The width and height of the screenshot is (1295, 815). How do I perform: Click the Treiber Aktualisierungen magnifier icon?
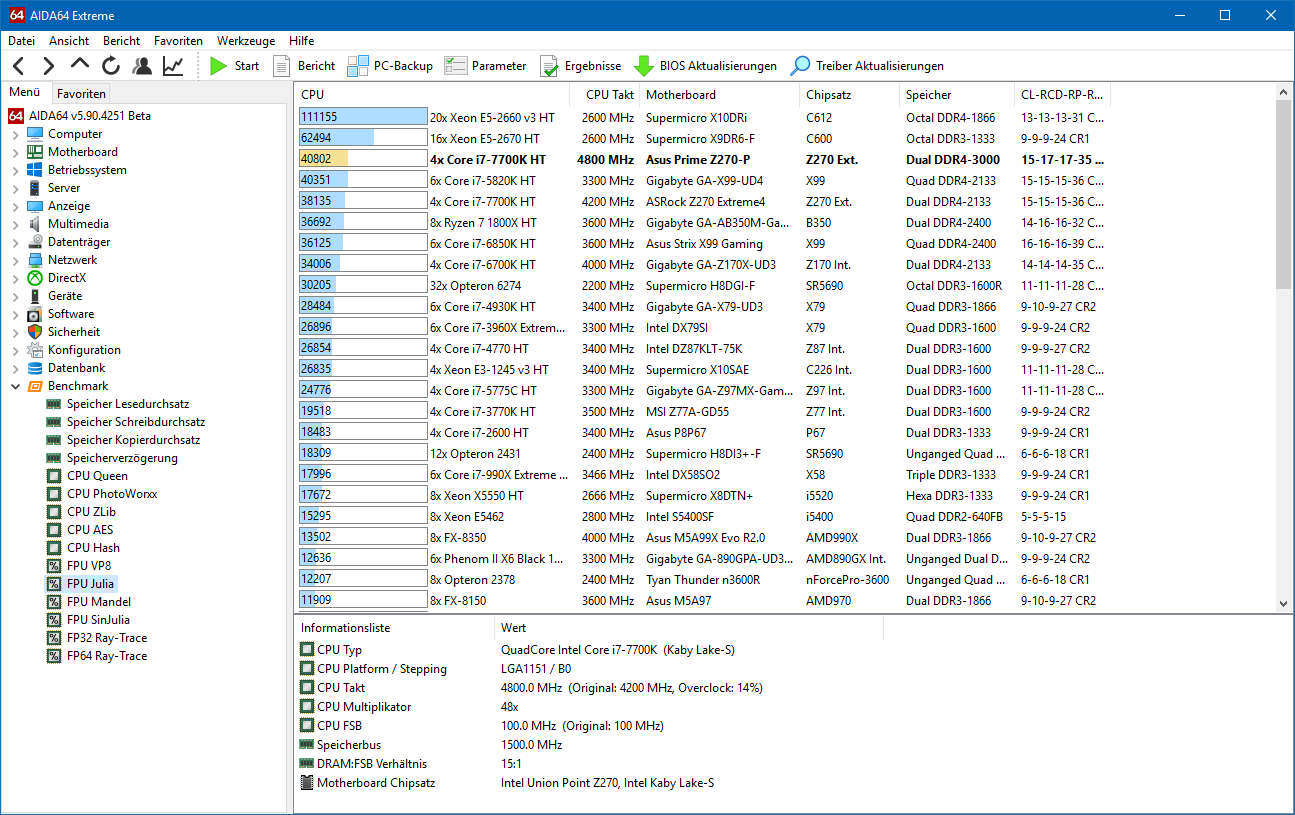800,66
